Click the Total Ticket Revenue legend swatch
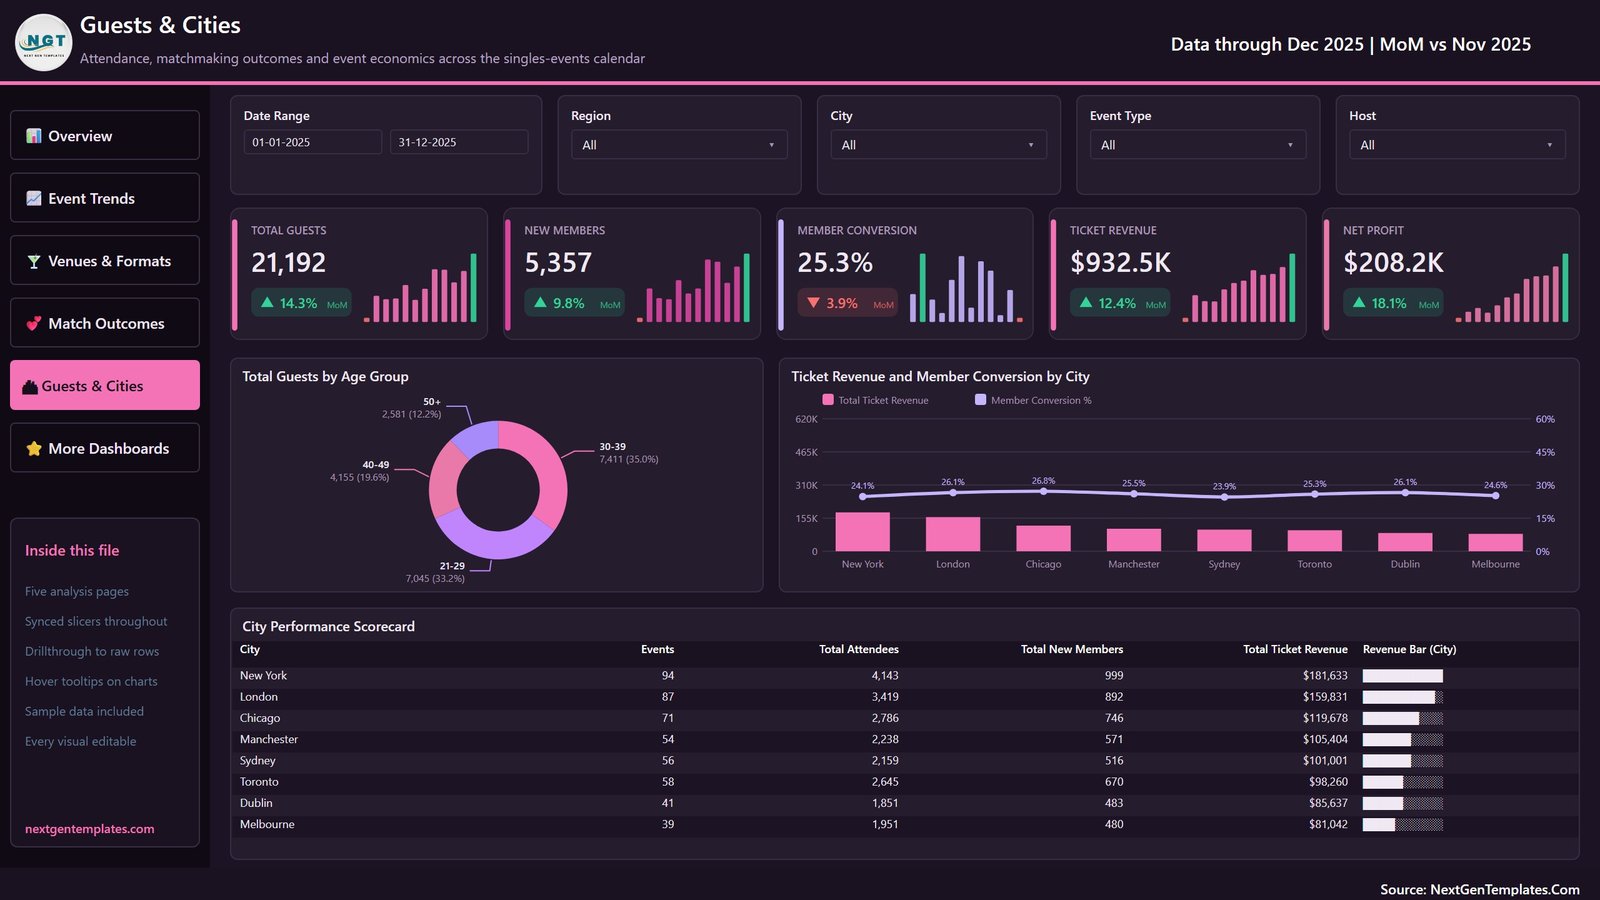 coord(828,400)
